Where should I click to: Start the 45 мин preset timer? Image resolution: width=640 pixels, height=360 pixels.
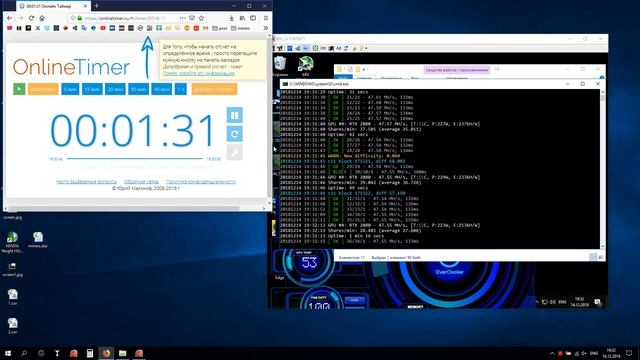(162, 89)
